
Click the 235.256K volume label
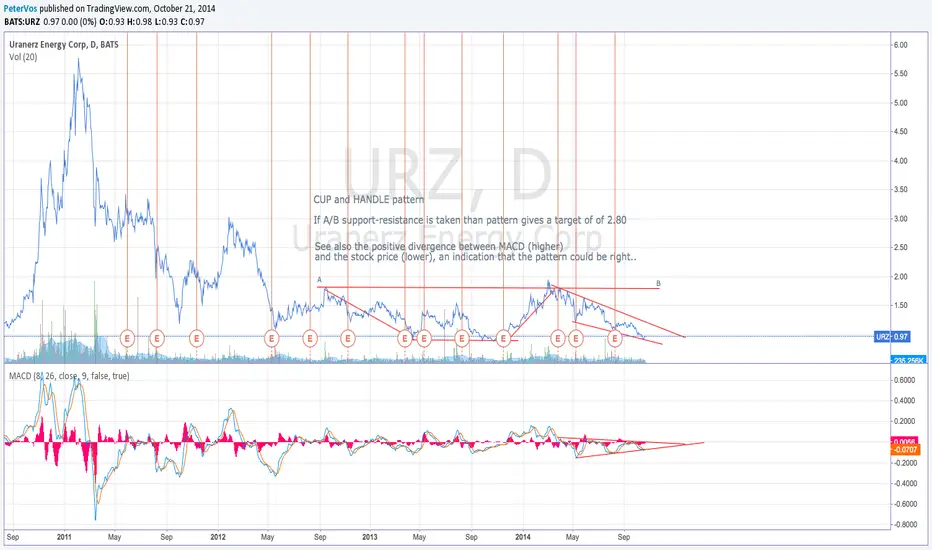pos(908,360)
